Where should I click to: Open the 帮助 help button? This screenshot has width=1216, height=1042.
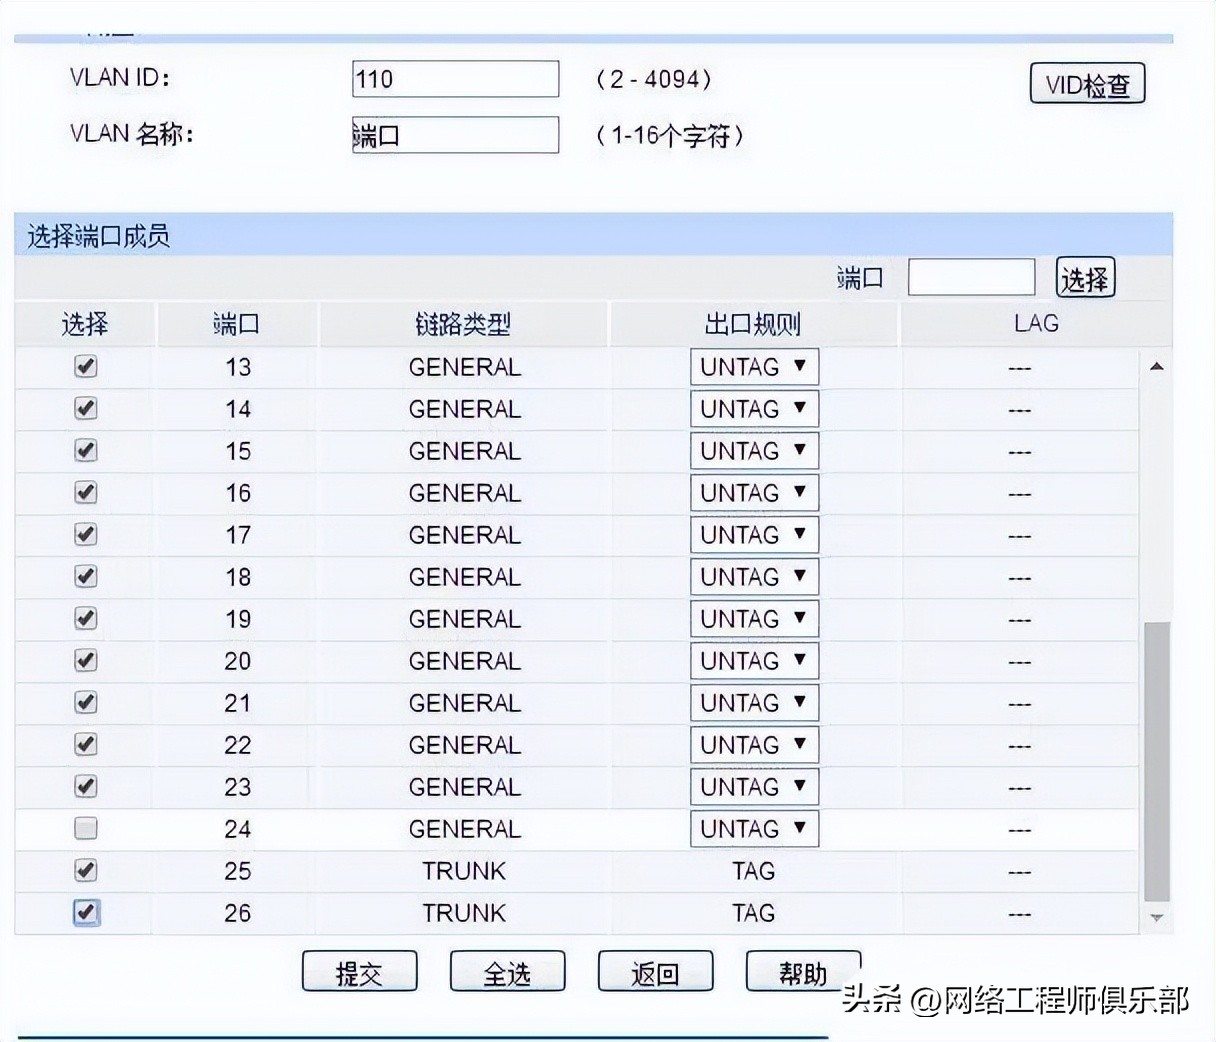[x=803, y=970]
